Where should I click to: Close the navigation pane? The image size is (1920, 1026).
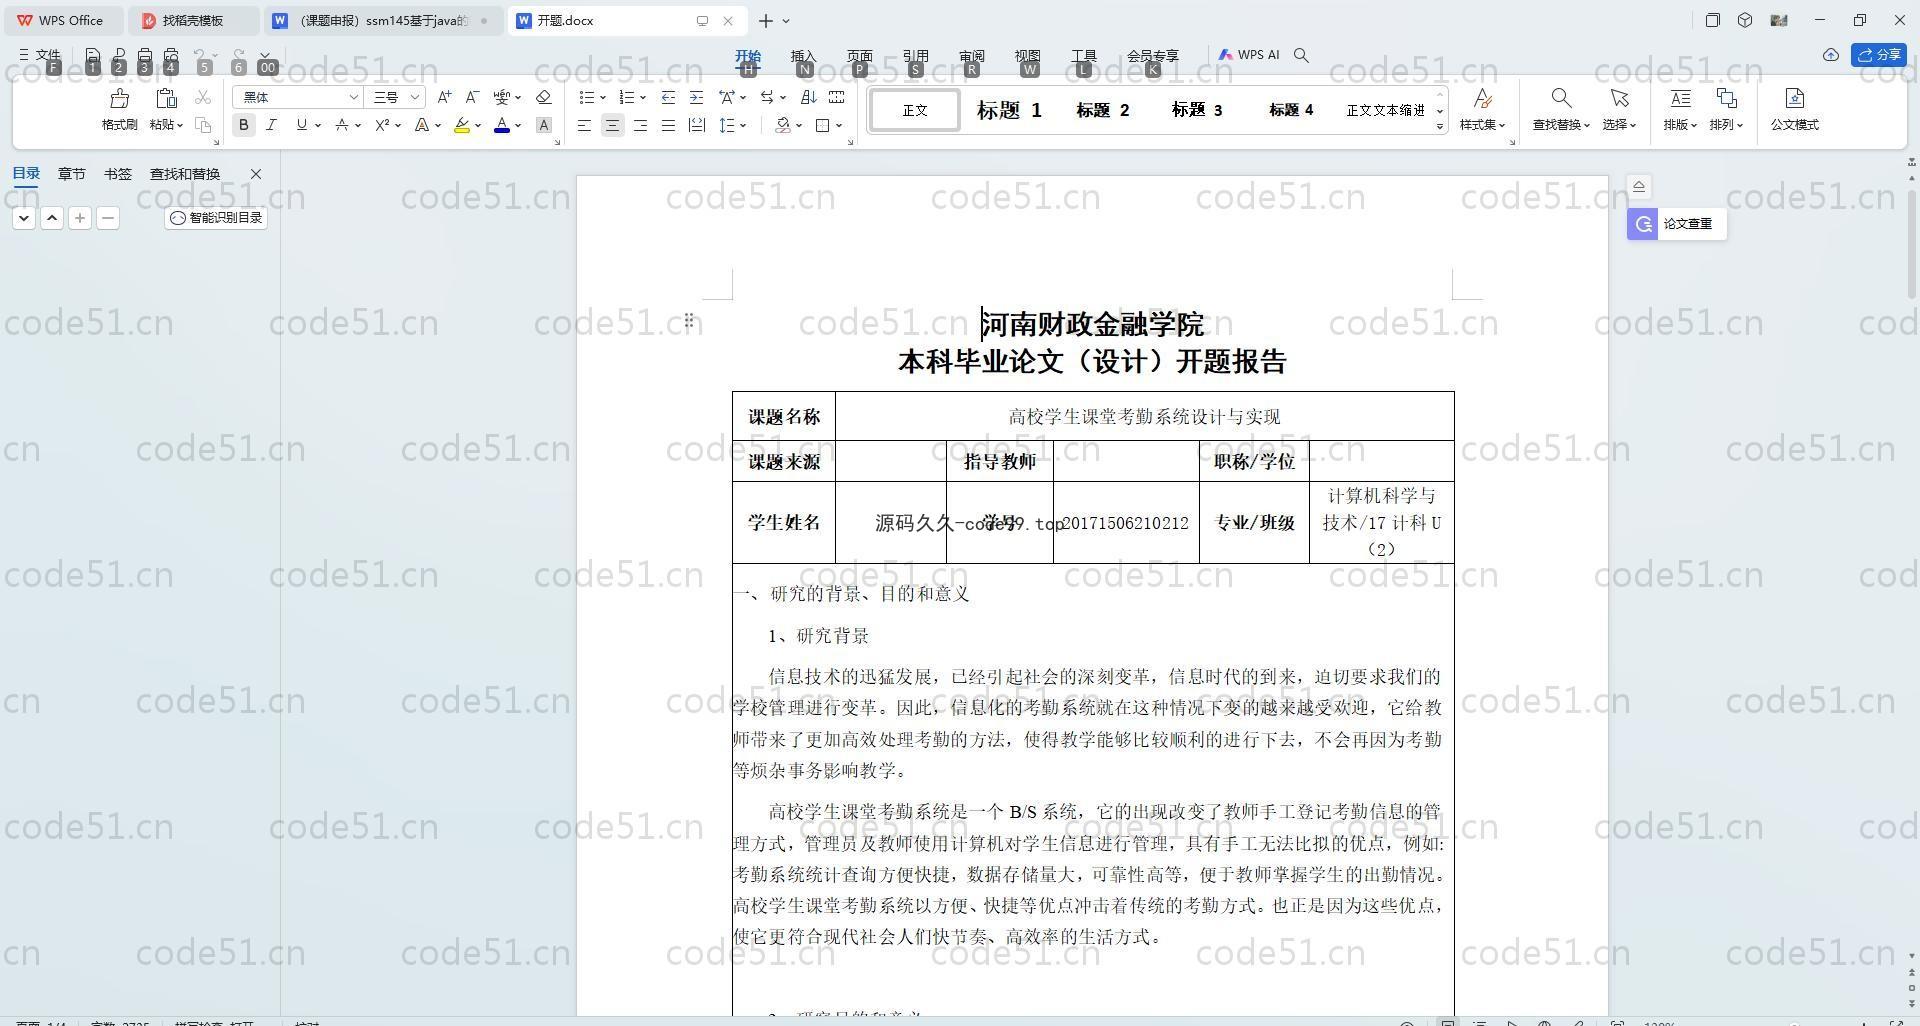point(256,174)
